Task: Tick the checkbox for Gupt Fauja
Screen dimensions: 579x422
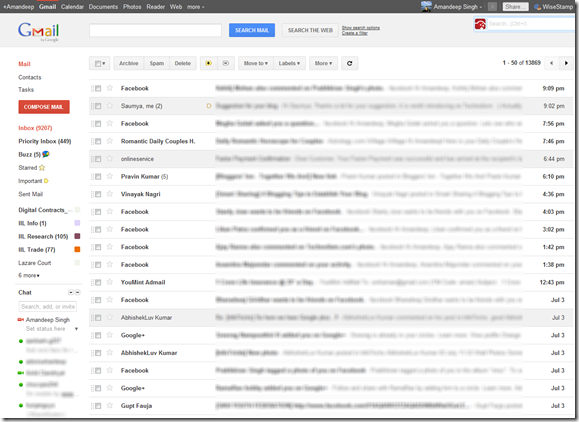Action: click(98, 406)
